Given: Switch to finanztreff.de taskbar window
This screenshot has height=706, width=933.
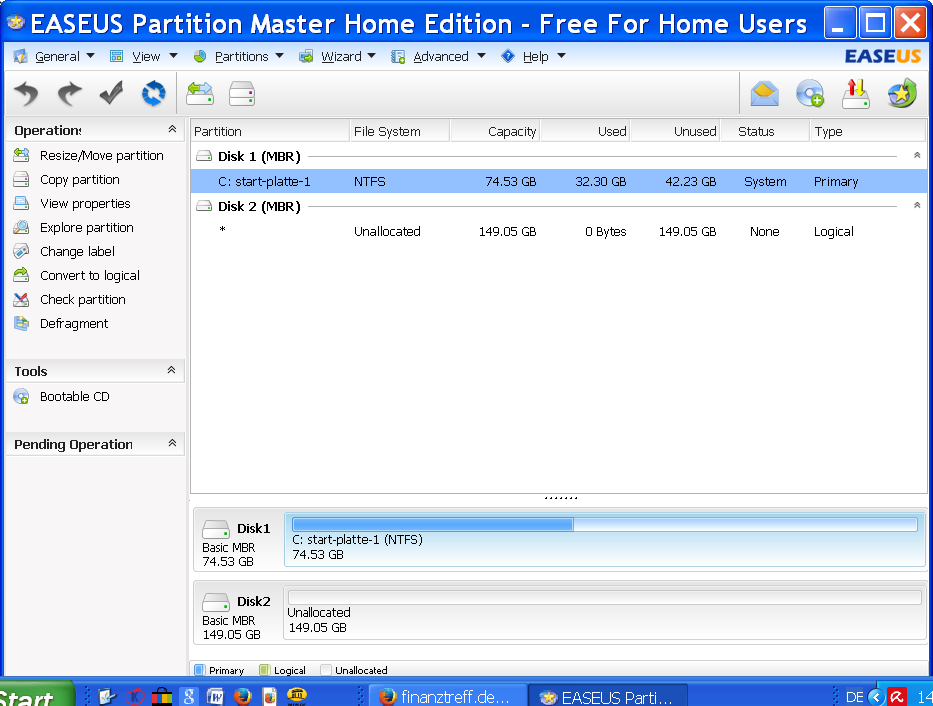Looking at the screenshot, I should click(449, 696).
